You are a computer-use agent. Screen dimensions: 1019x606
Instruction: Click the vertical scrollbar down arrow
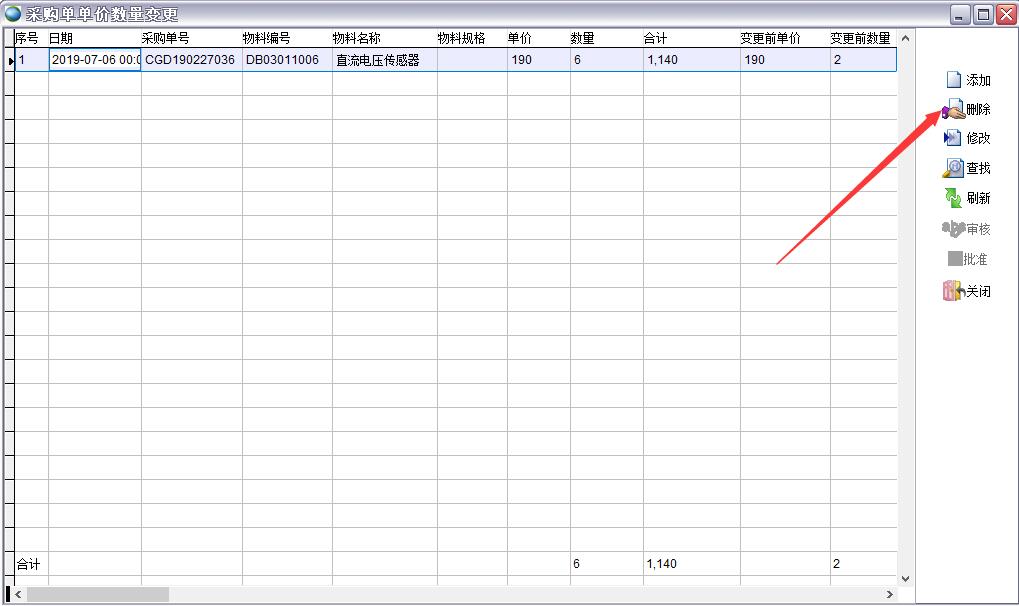905,577
